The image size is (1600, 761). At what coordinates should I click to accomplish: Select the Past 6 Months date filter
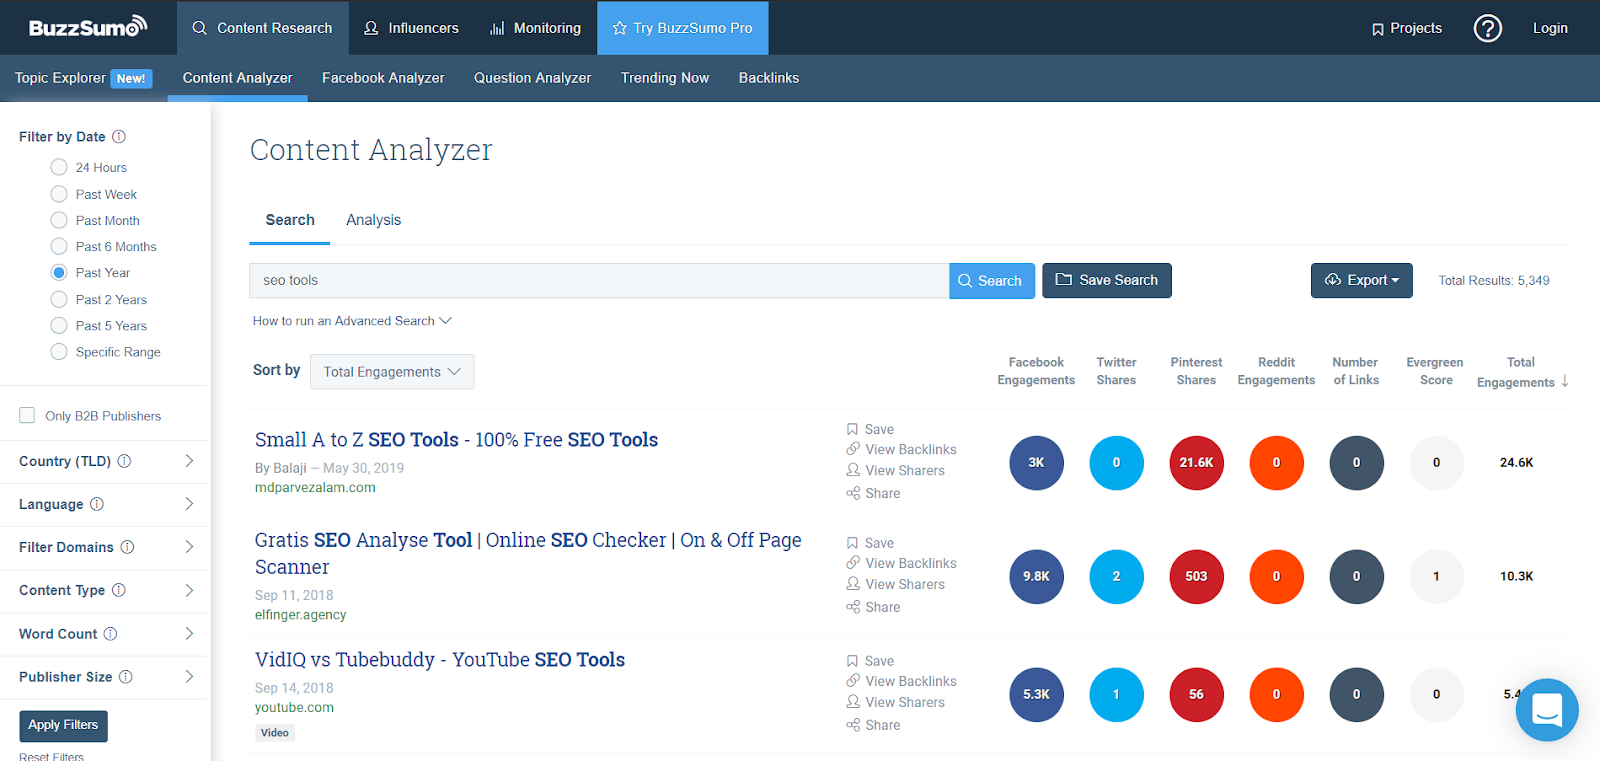59,246
